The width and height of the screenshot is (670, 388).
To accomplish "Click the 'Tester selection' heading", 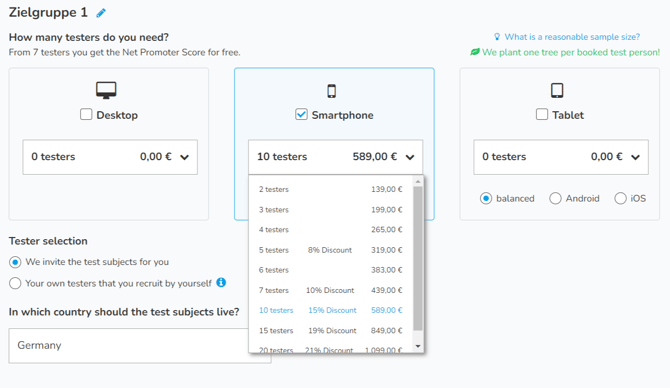I will pos(48,241).
